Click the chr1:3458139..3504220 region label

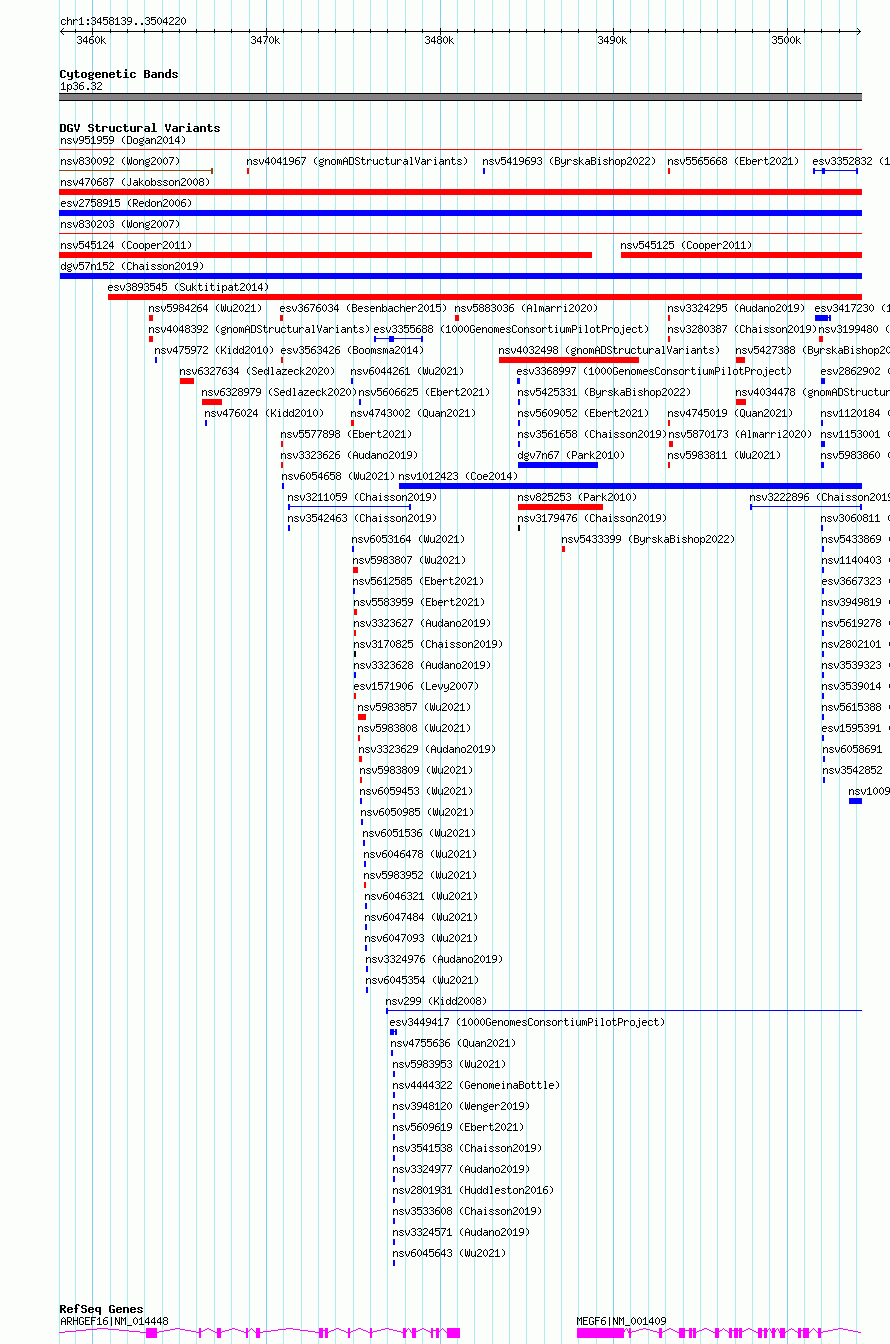[x=123, y=21]
